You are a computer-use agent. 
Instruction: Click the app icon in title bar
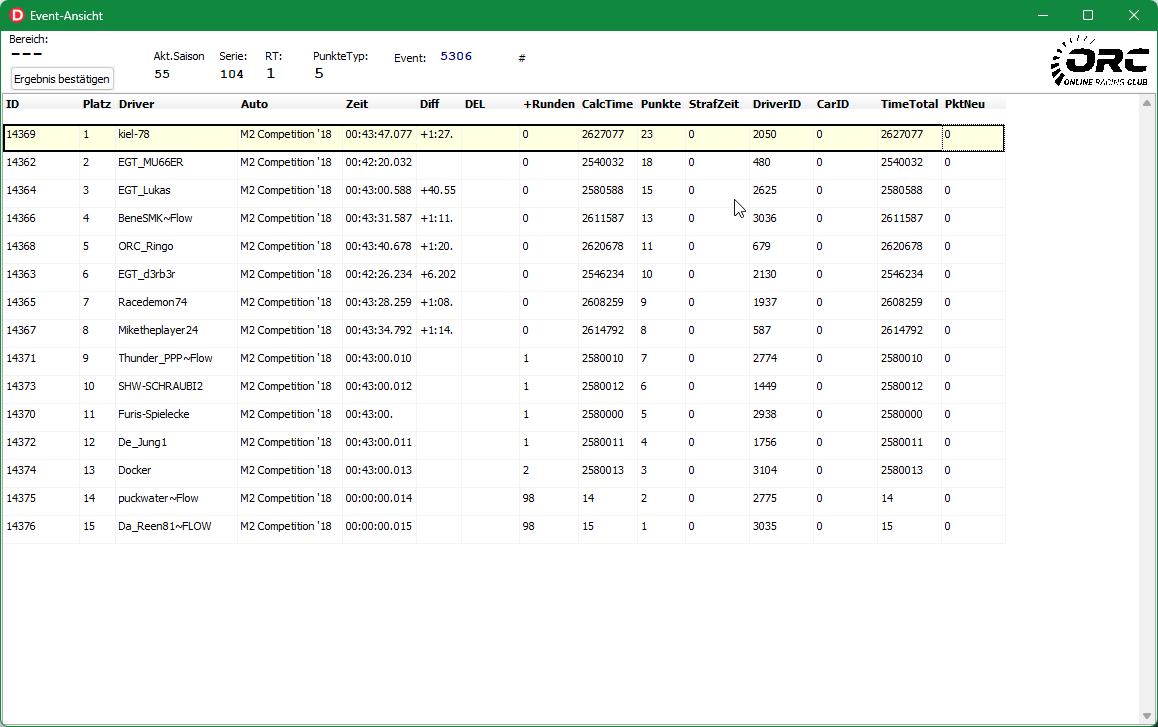[16, 15]
